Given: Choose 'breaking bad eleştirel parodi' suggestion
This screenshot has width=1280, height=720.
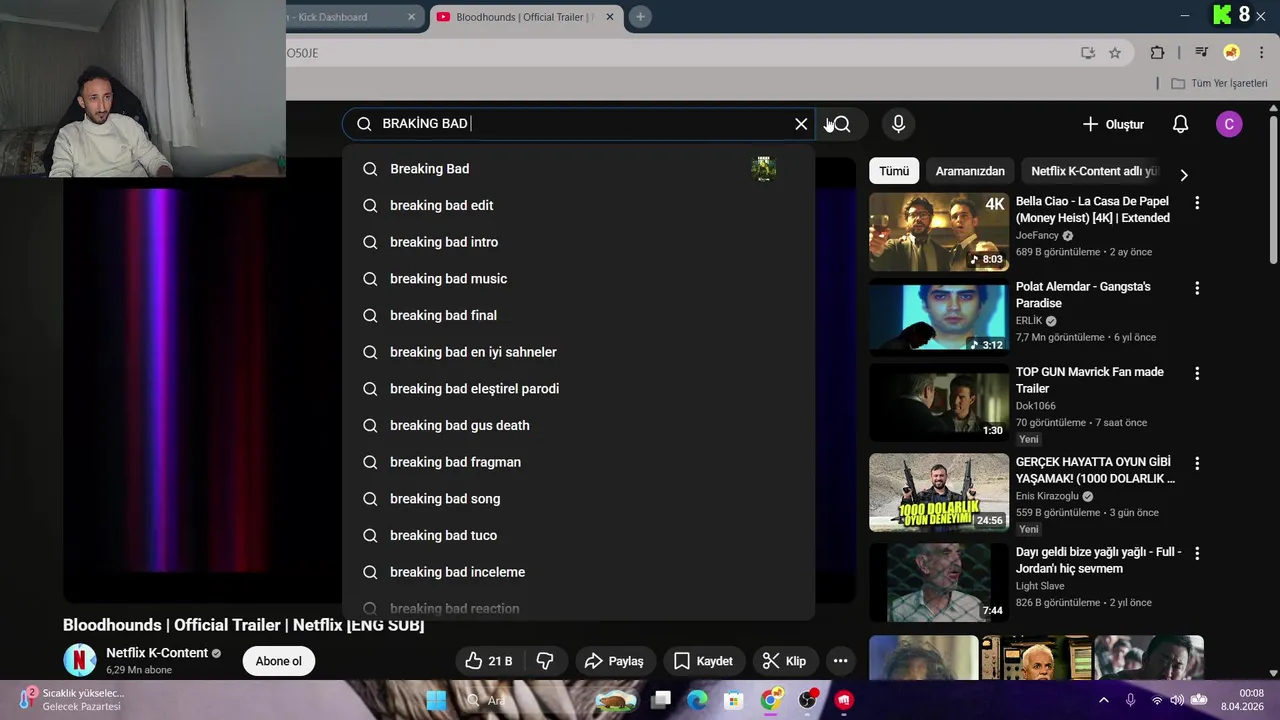Looking at the screenshot, I should pyautogui.click(x=578, y=389).
